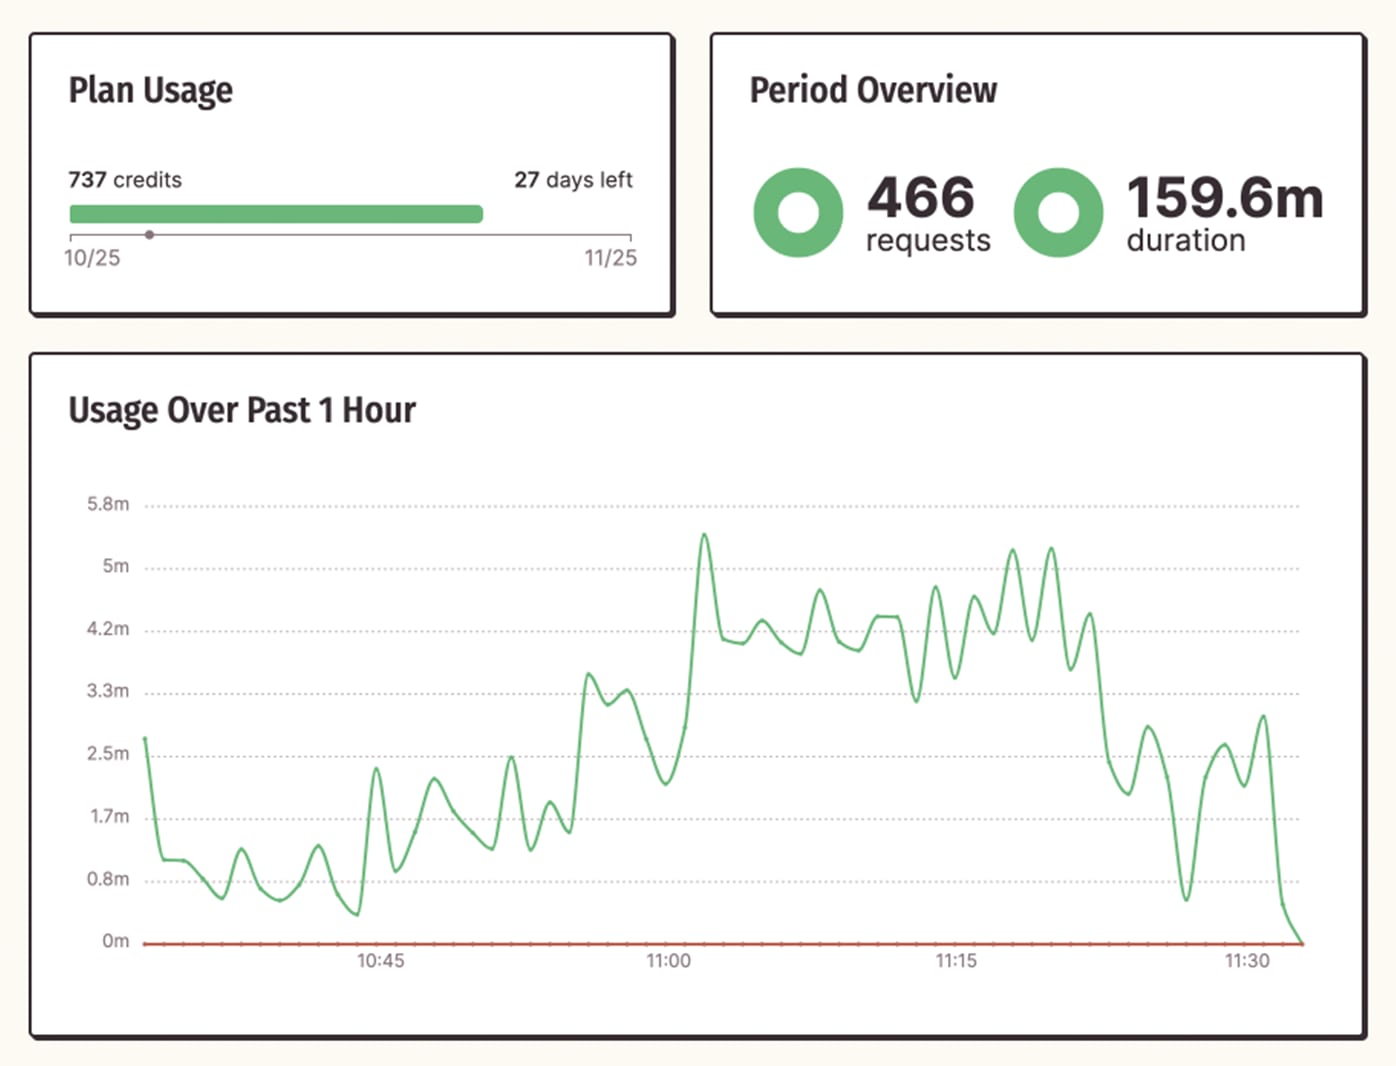Select the 11/25 end date label

(611, 257)
